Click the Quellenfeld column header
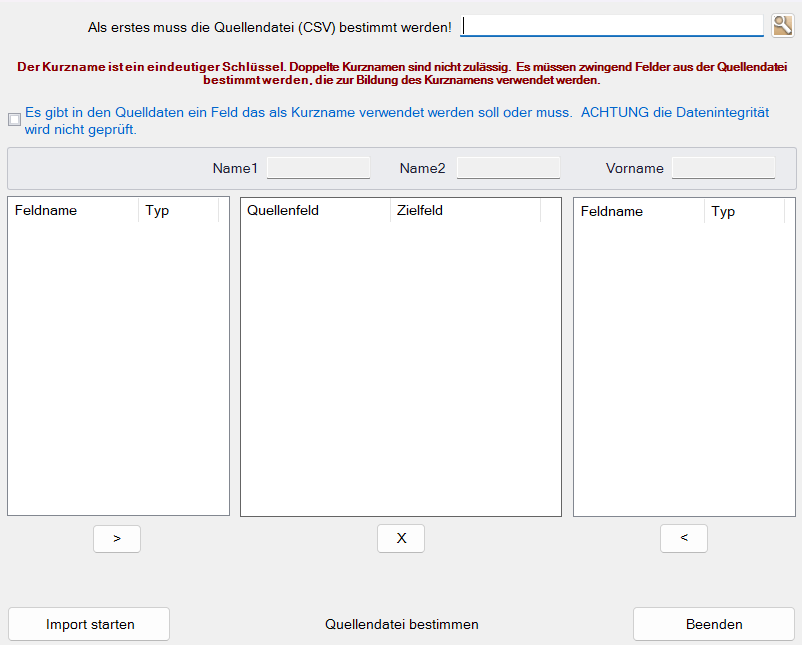The width and height of the screenshot is (802, 645). (315, 210)
